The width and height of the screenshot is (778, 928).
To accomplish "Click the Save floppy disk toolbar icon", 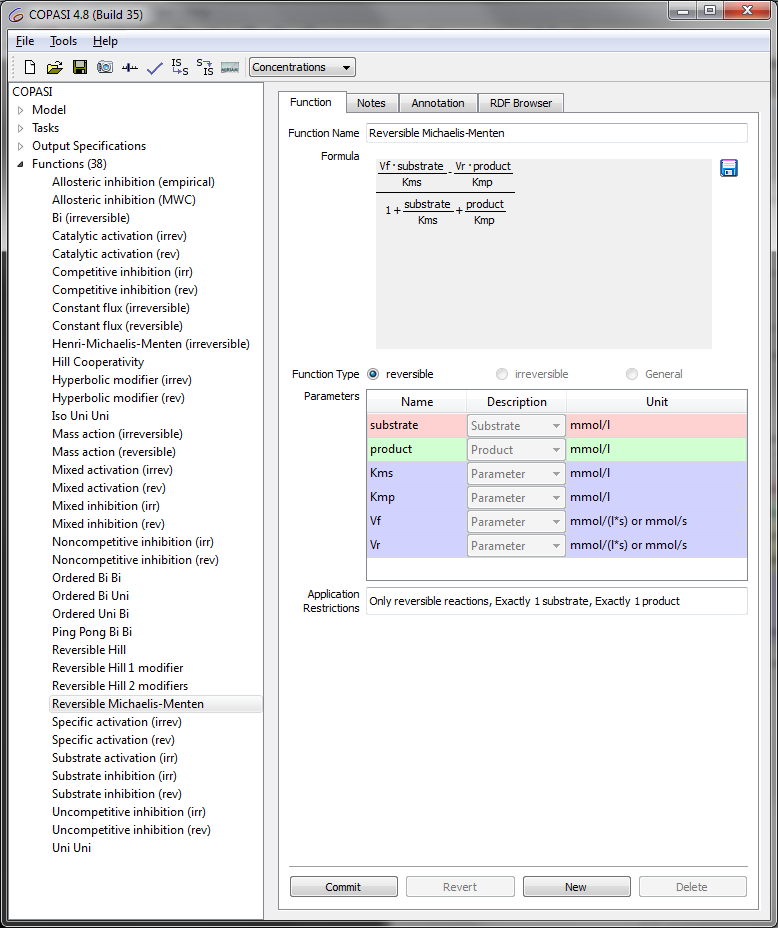I will point(79,67).
